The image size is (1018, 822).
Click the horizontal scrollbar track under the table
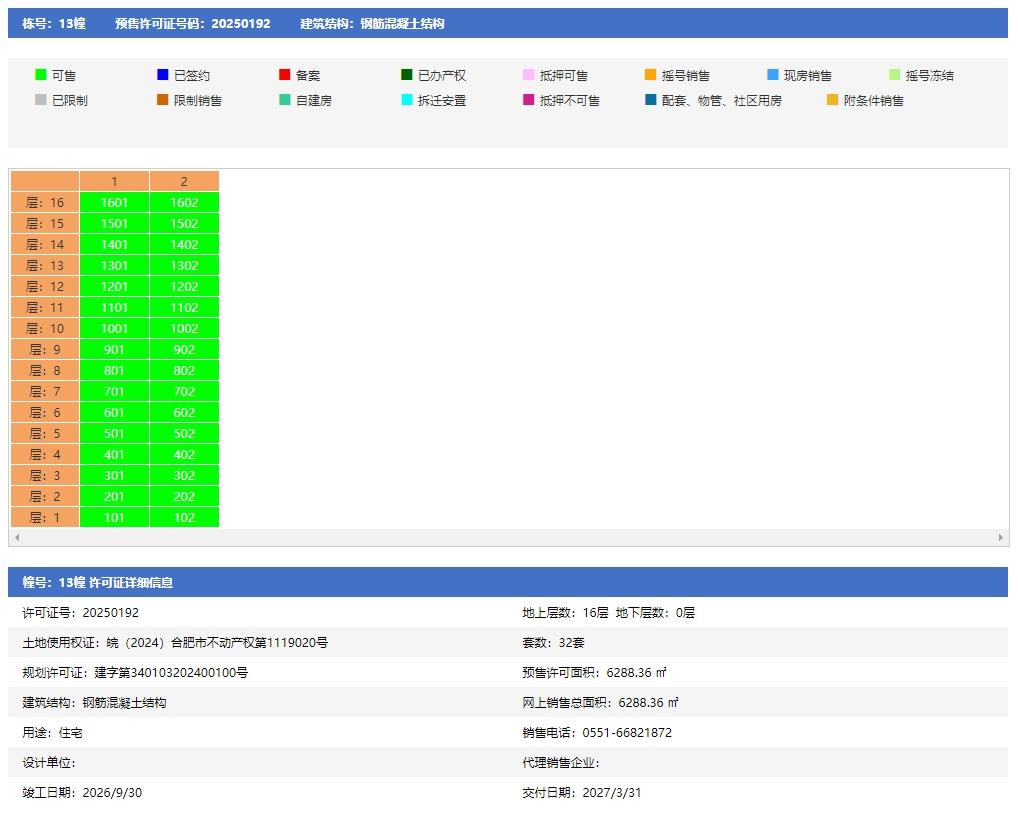coord(508,538)
